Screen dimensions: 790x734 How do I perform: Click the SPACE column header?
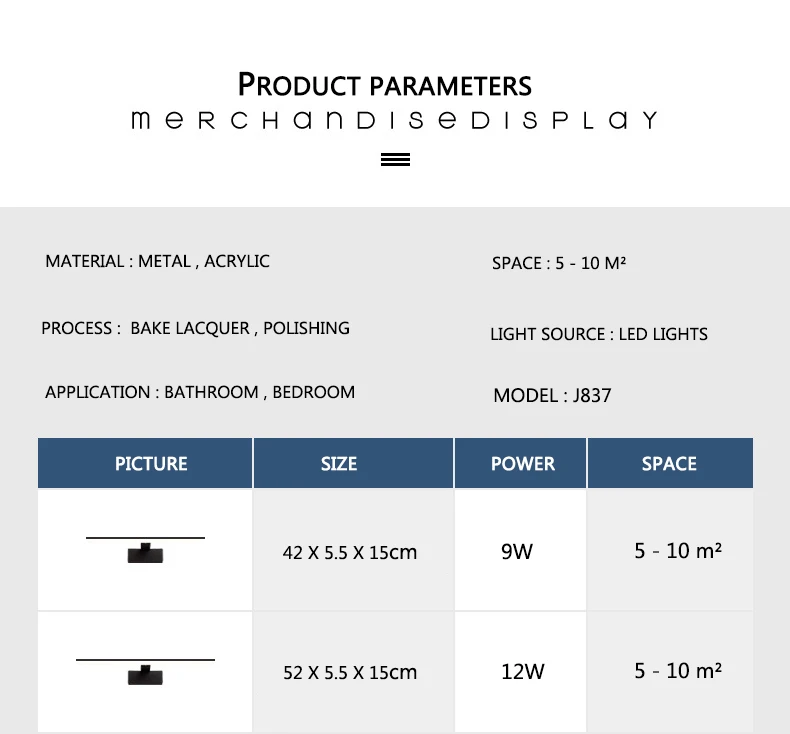670,463
